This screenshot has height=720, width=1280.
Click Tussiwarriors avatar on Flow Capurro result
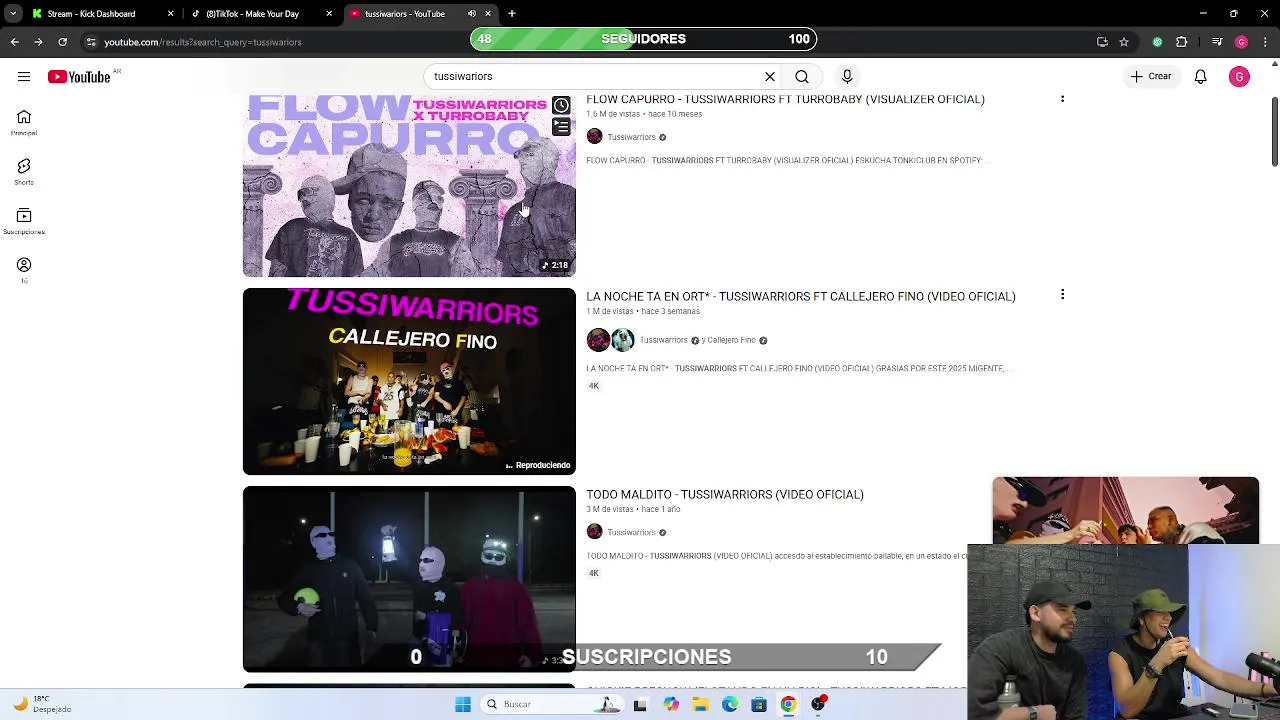pos(595,137)
